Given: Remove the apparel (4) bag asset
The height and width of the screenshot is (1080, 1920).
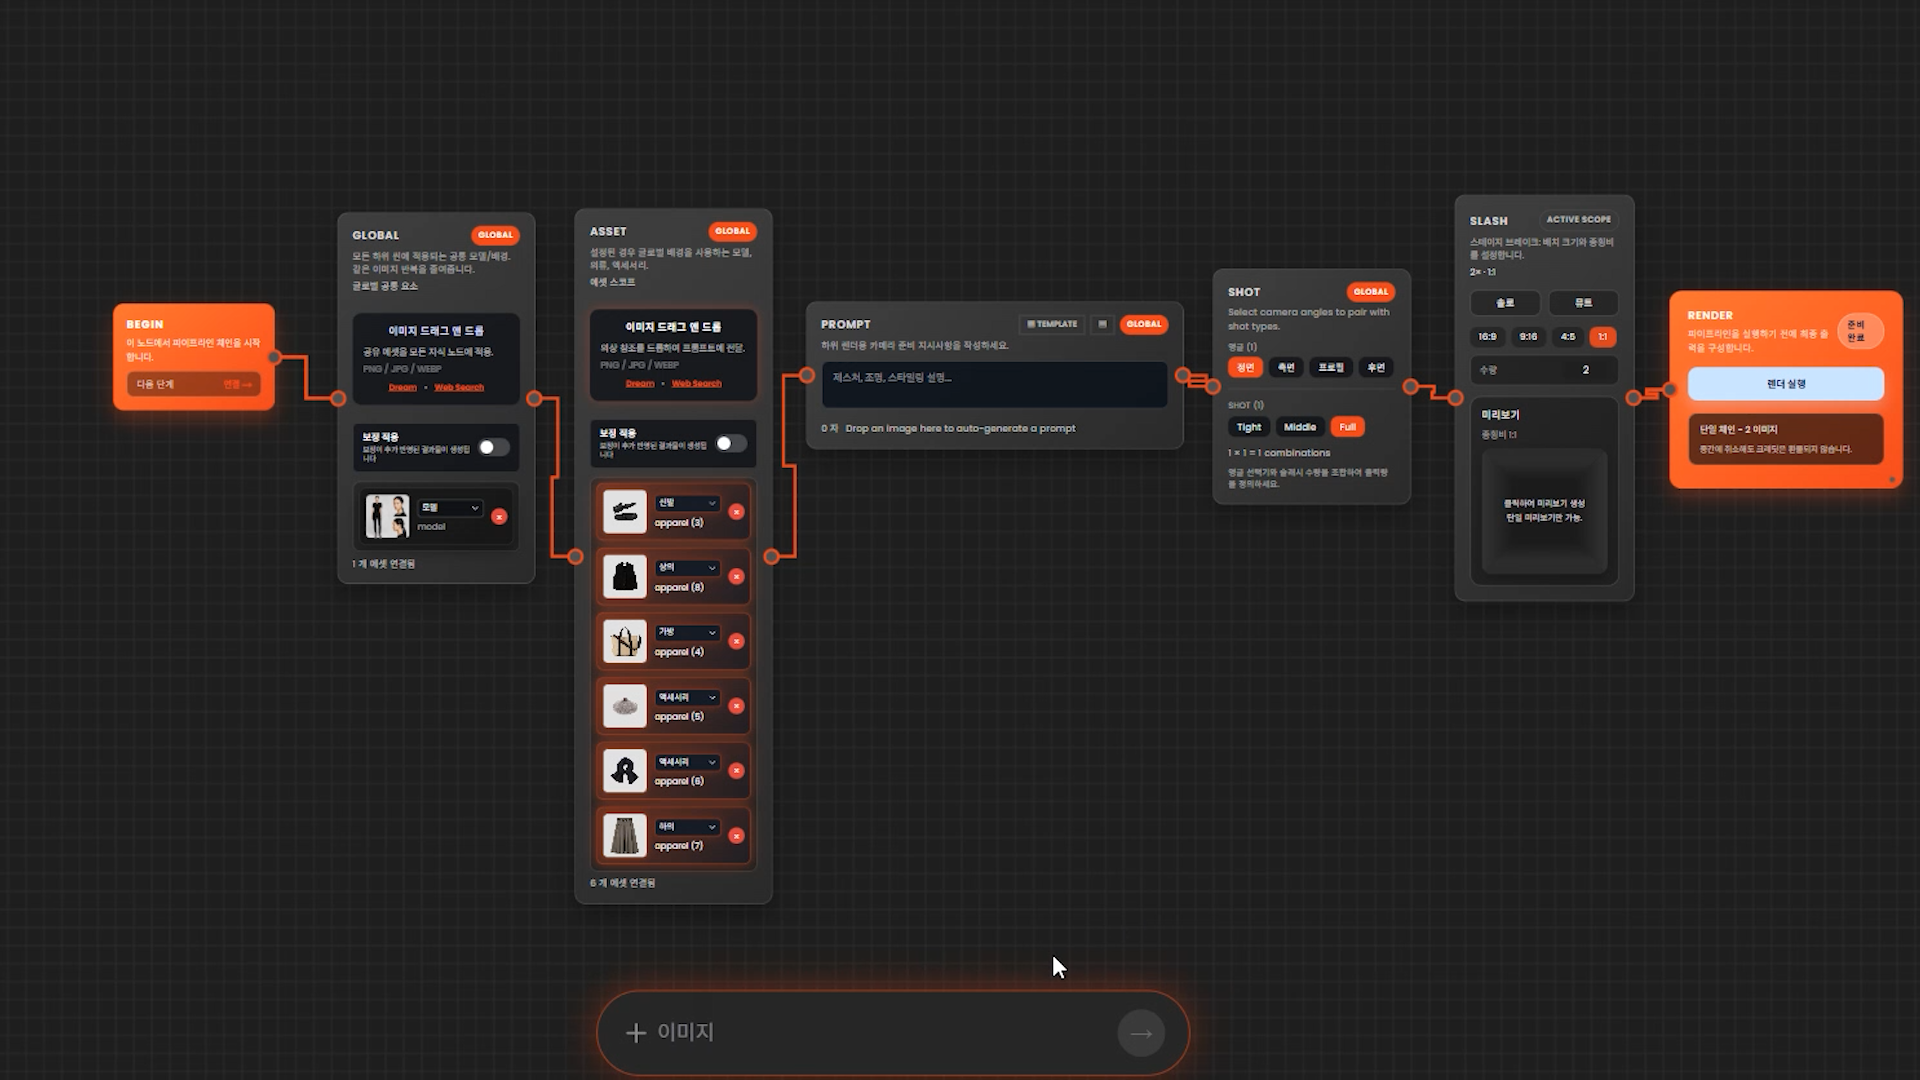Looking at the screenshot, I should pyautogui.click(x=736, y=641).
